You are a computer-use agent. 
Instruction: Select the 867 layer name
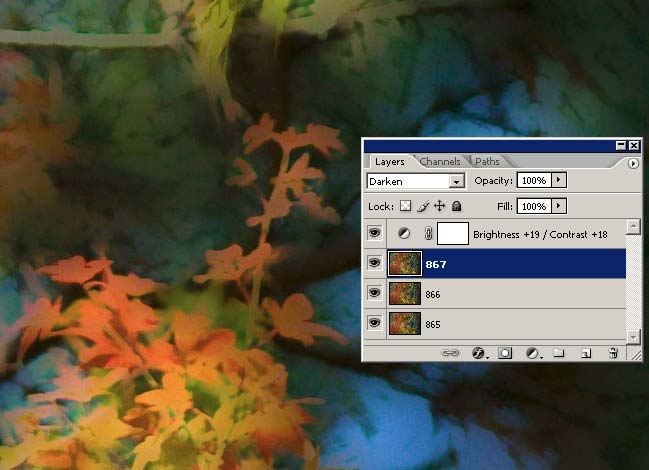436,264
